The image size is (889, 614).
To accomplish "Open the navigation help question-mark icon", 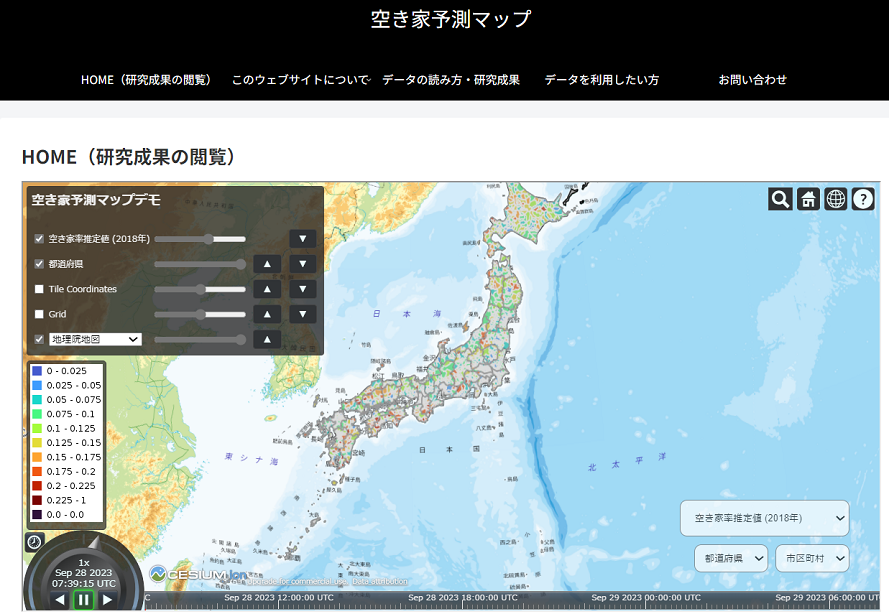I will 863,199.
